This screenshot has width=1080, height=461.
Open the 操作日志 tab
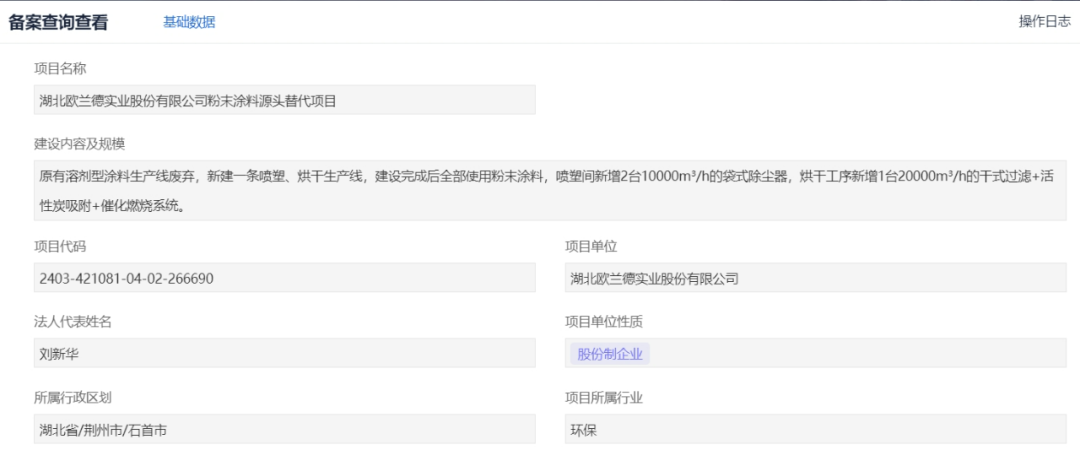[1045, 21]
